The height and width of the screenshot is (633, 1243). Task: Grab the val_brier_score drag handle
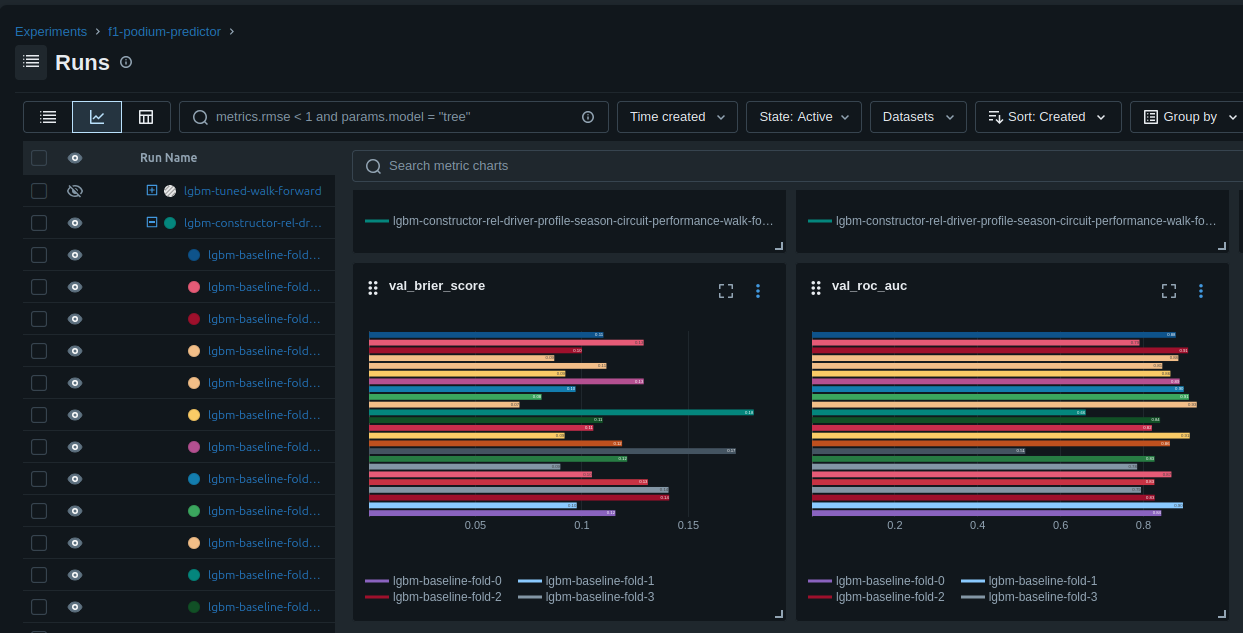[372, 288]
